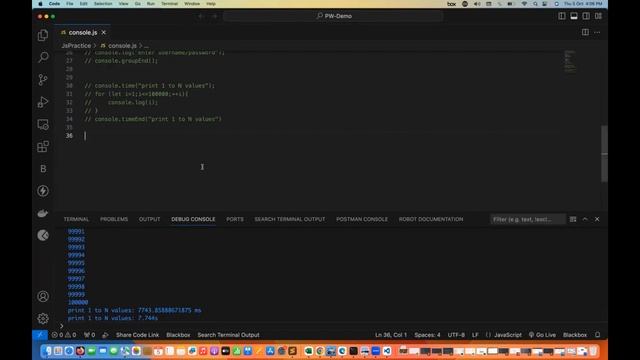This screenshot has height=360, width=640.
Task: Close the bottom panel
Action: click(597, 219)
